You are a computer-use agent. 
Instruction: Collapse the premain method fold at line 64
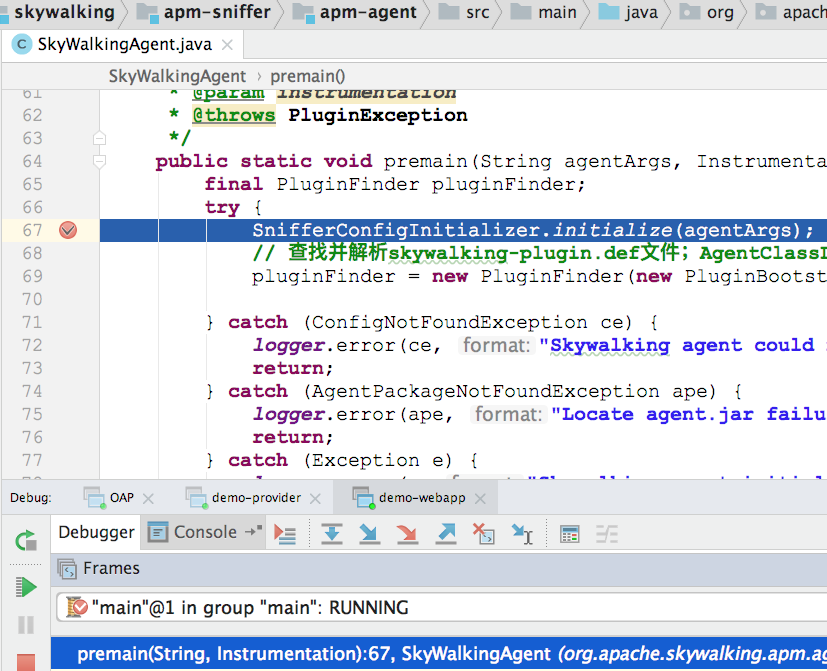tap(99, 161)
